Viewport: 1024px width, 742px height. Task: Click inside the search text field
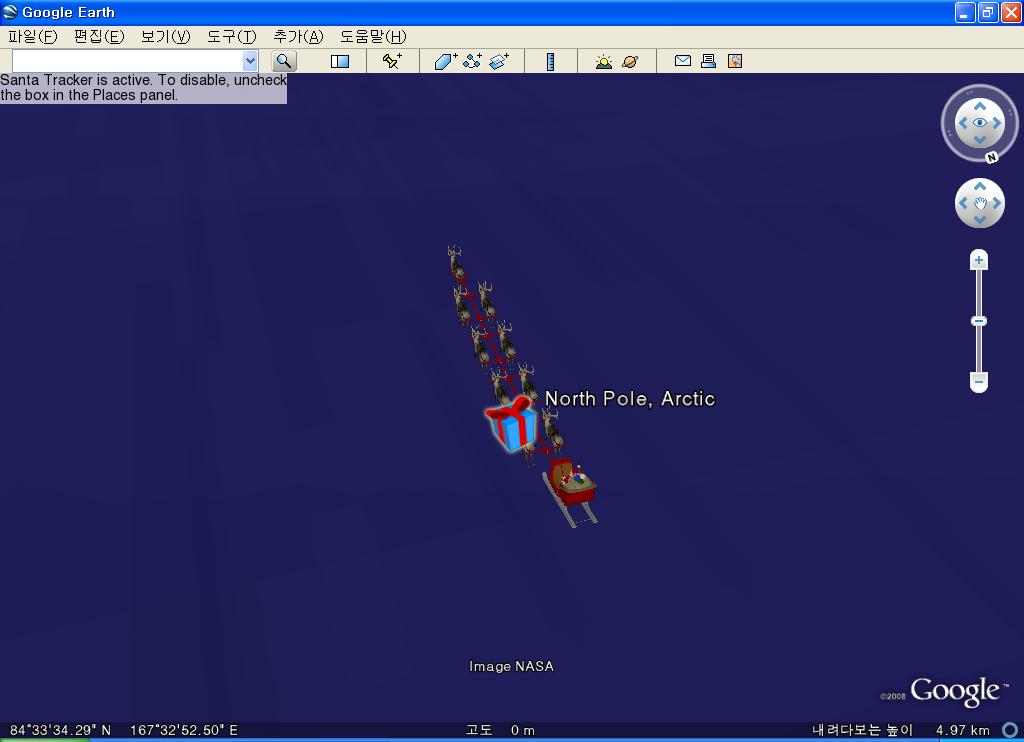point(128,61)
